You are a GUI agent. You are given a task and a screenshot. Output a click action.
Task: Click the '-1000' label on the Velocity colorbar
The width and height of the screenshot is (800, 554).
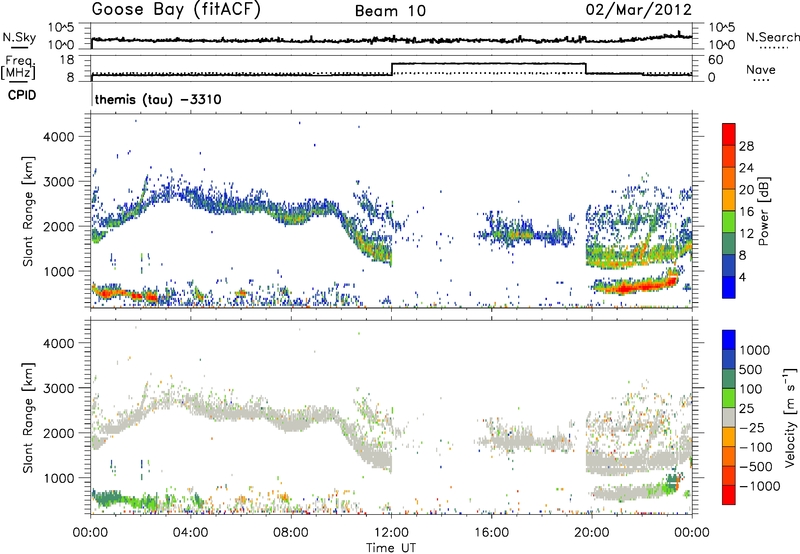tap(760, 486)
